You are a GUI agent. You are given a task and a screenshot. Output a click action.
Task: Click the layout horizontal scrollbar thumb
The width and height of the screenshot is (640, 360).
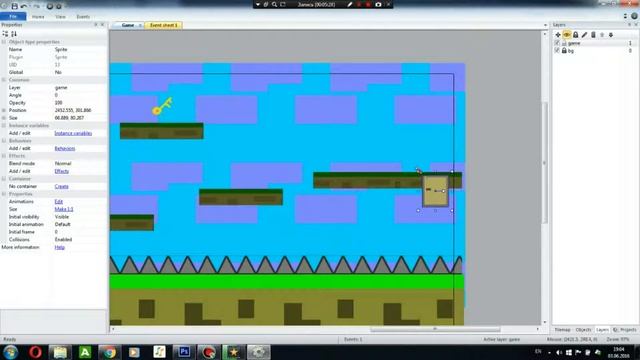pos(435,329)
